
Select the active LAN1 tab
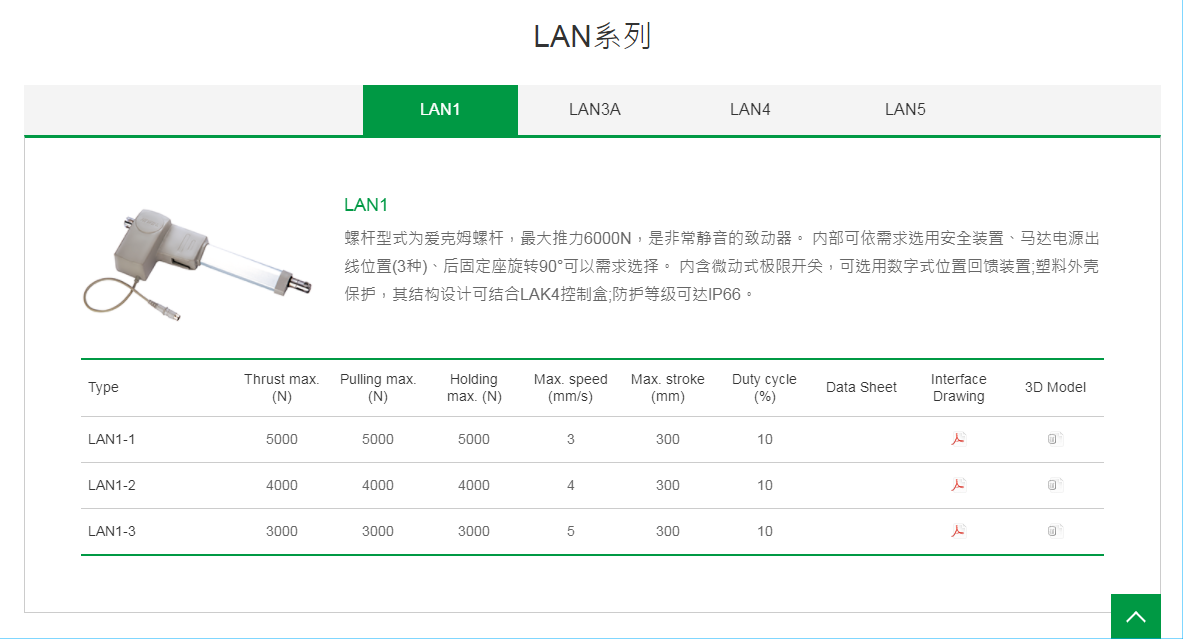pyautogui.click(x=440, y=110)
